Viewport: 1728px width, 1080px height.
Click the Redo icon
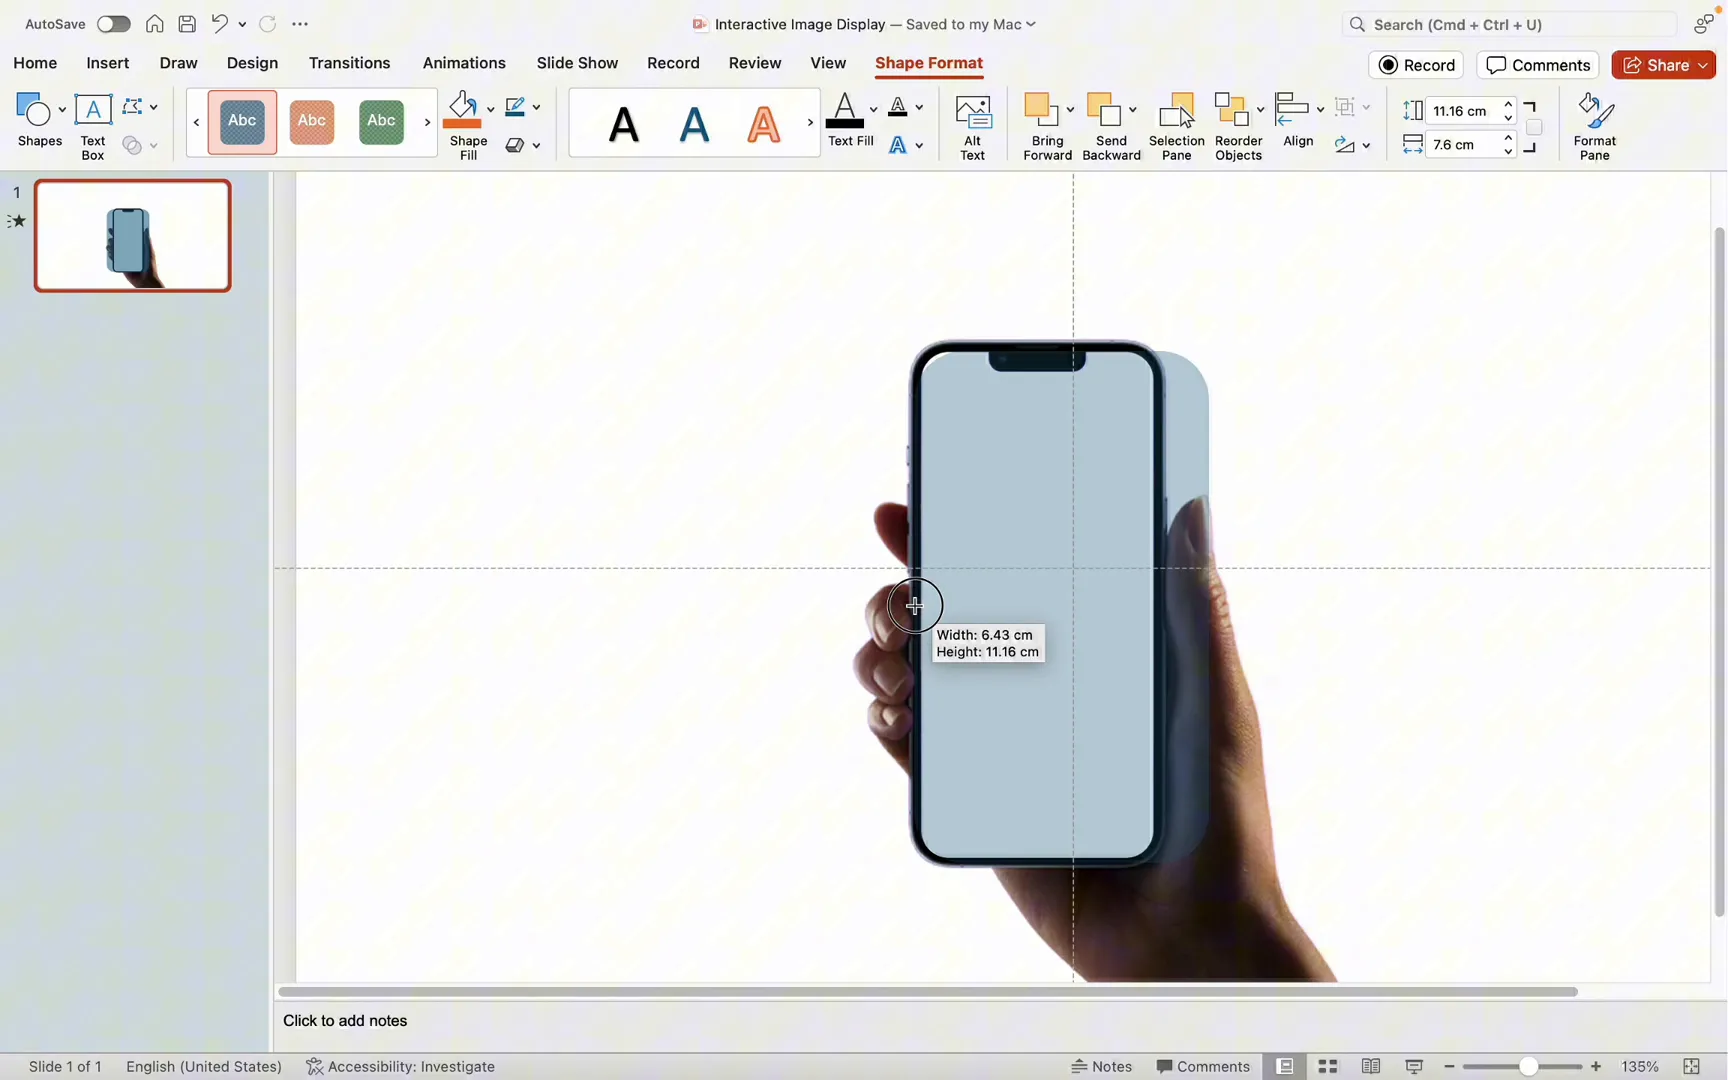(268, 24)
